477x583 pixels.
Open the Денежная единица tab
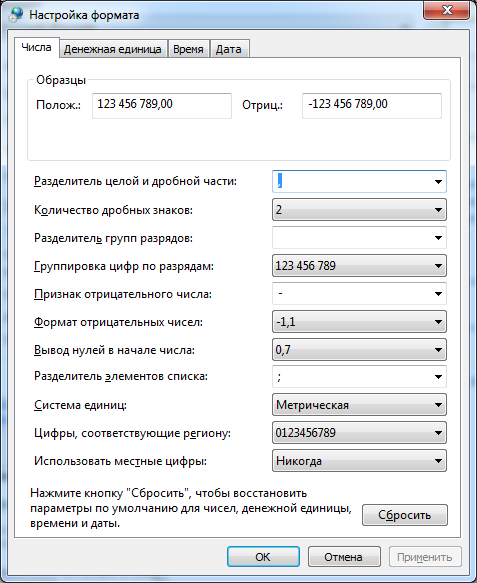pos(113,49)
